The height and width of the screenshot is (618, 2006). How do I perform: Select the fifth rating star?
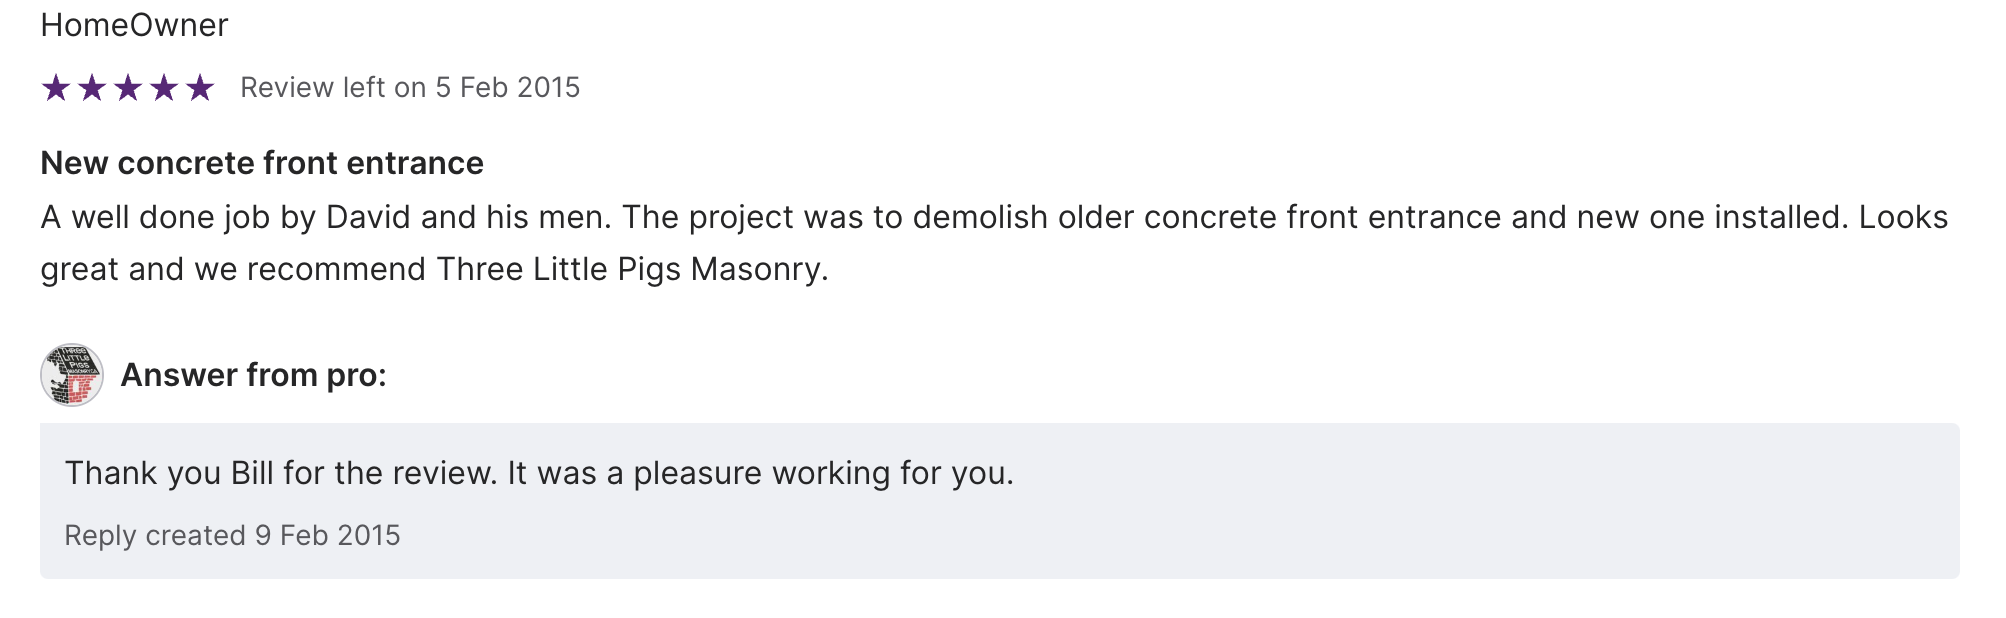tap(200, 88)
